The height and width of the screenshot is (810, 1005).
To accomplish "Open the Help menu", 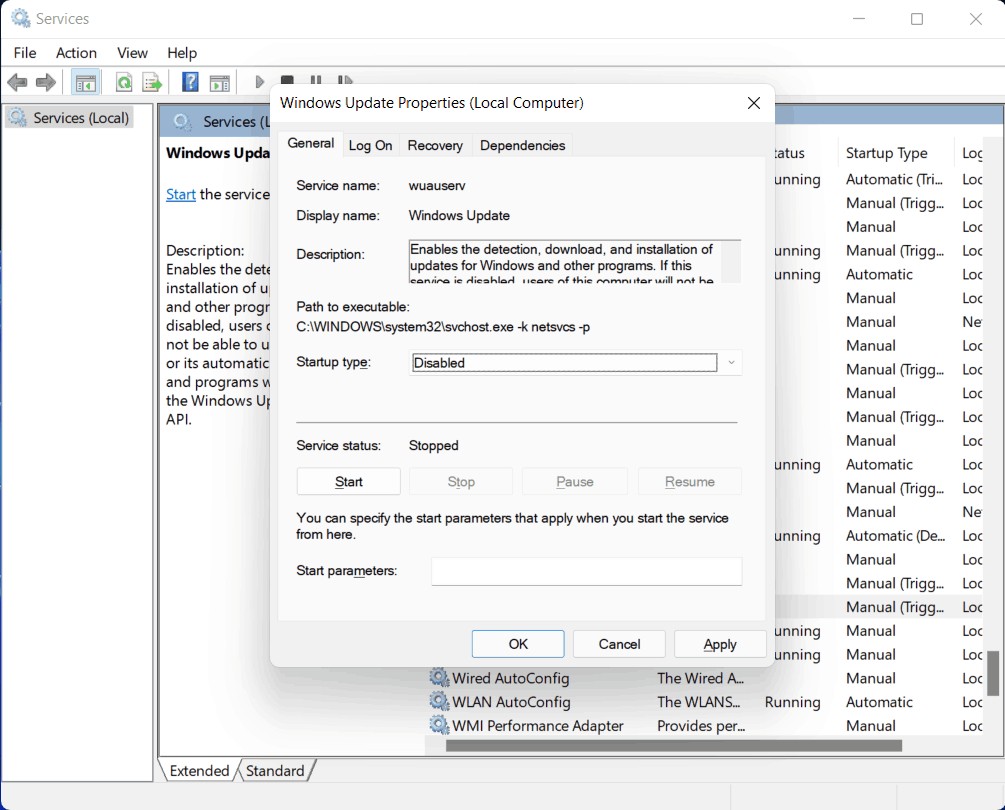I will [182, 53].
